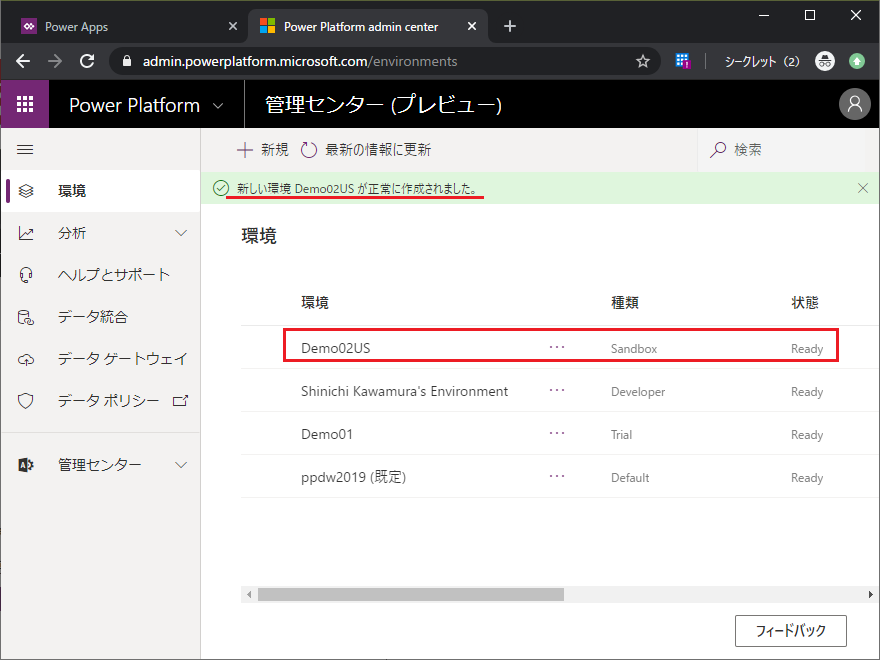
Task: Bookmark this page with star icon
Action: click(x=643, y=61)
